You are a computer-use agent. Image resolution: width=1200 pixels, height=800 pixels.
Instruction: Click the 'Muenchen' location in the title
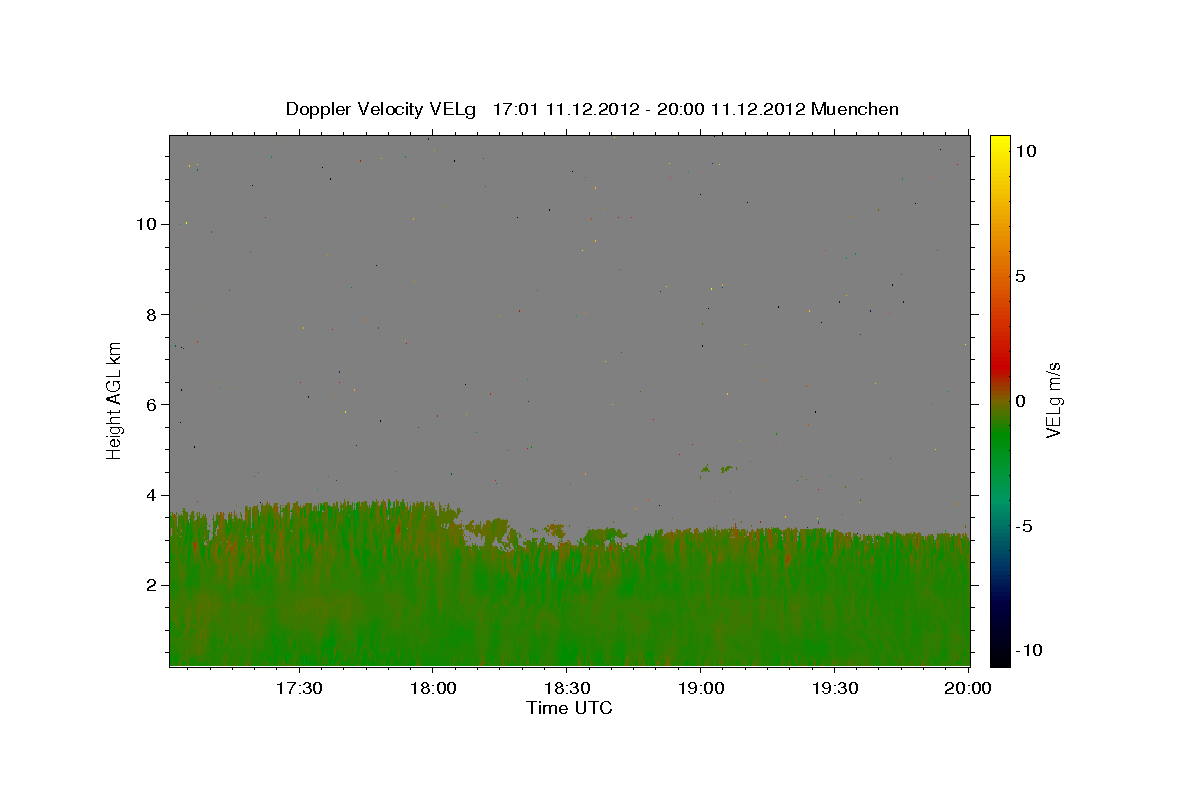[x=855, y=109]
